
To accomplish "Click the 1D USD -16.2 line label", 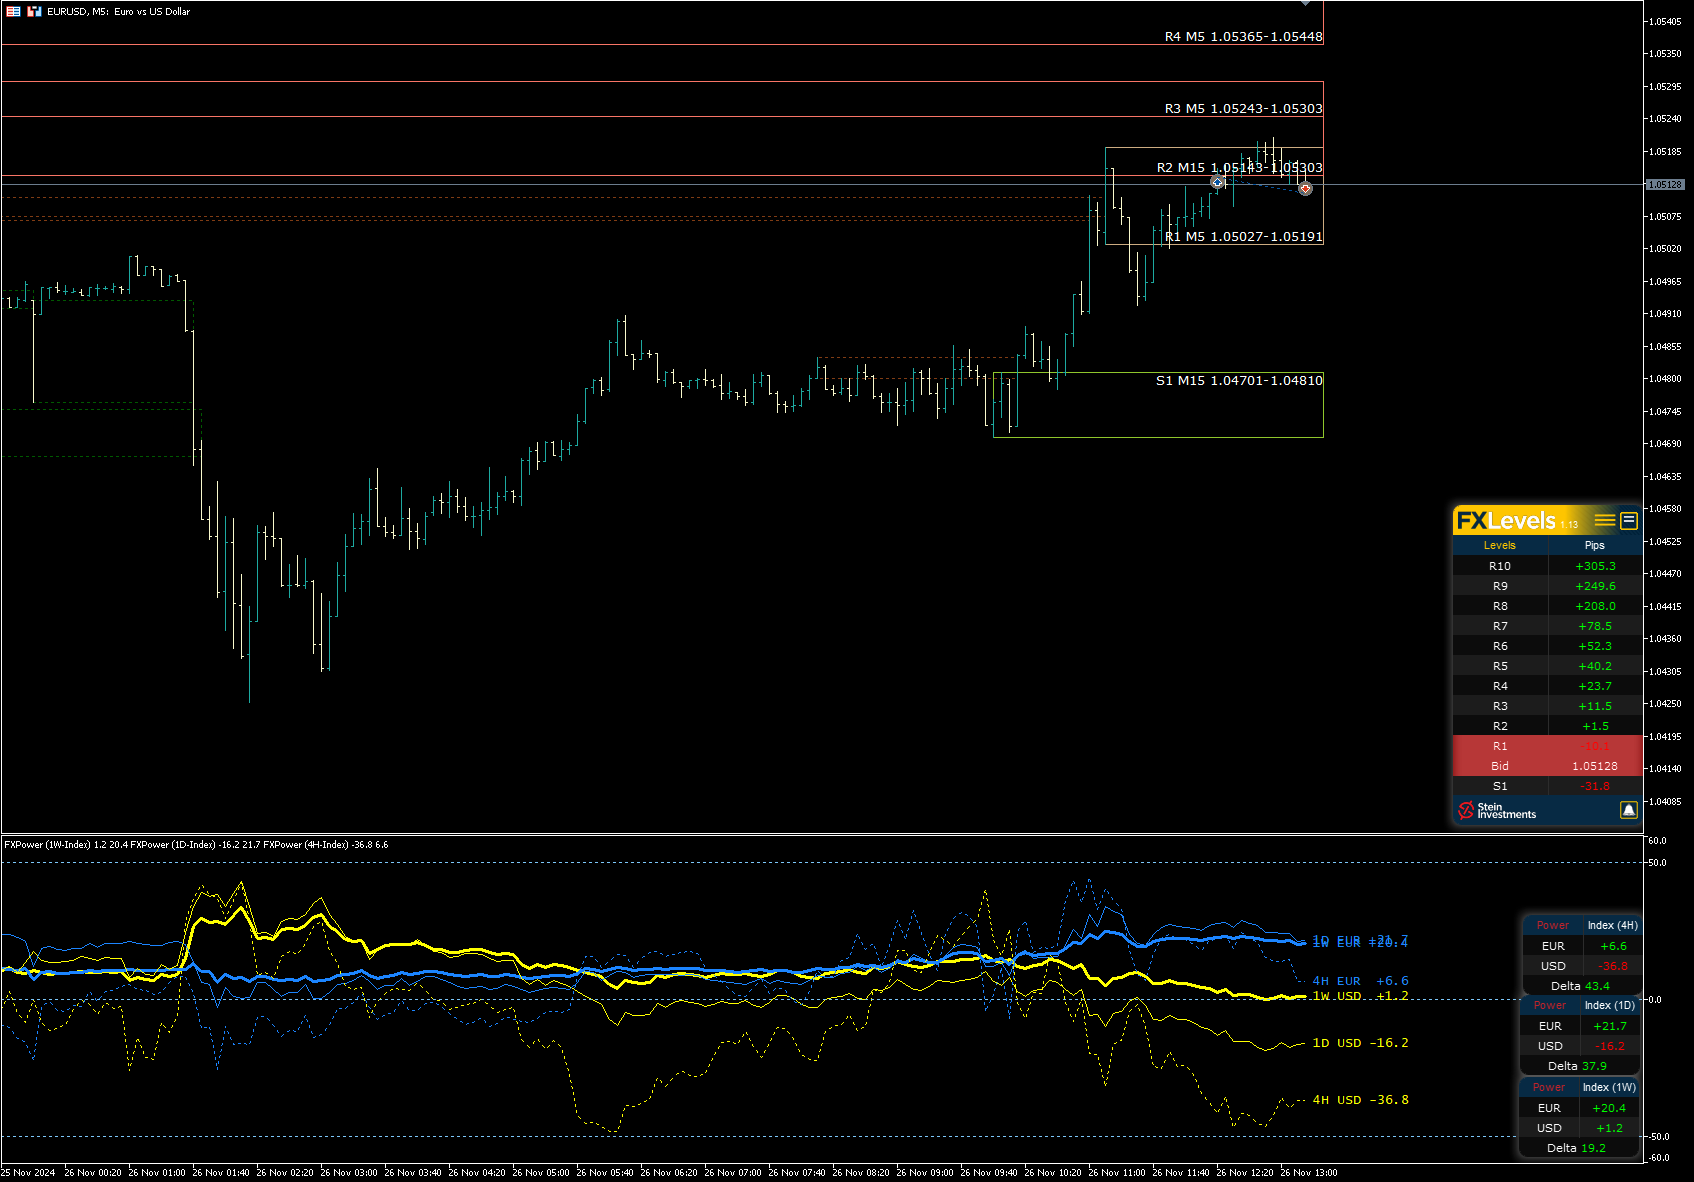I will coord(1360,1043).
